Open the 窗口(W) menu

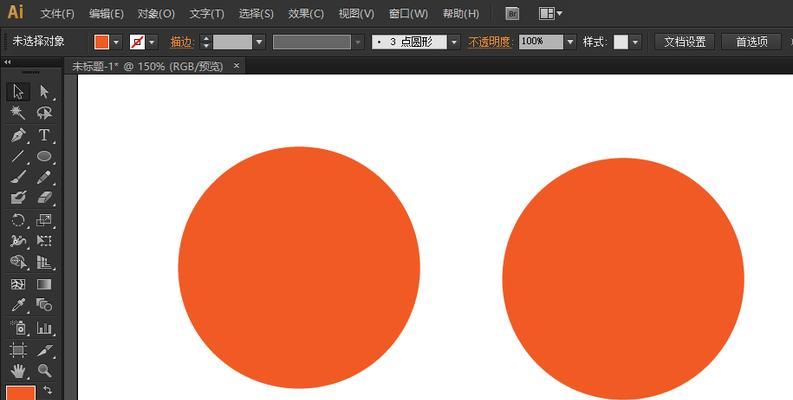click(x=408, y=14)
